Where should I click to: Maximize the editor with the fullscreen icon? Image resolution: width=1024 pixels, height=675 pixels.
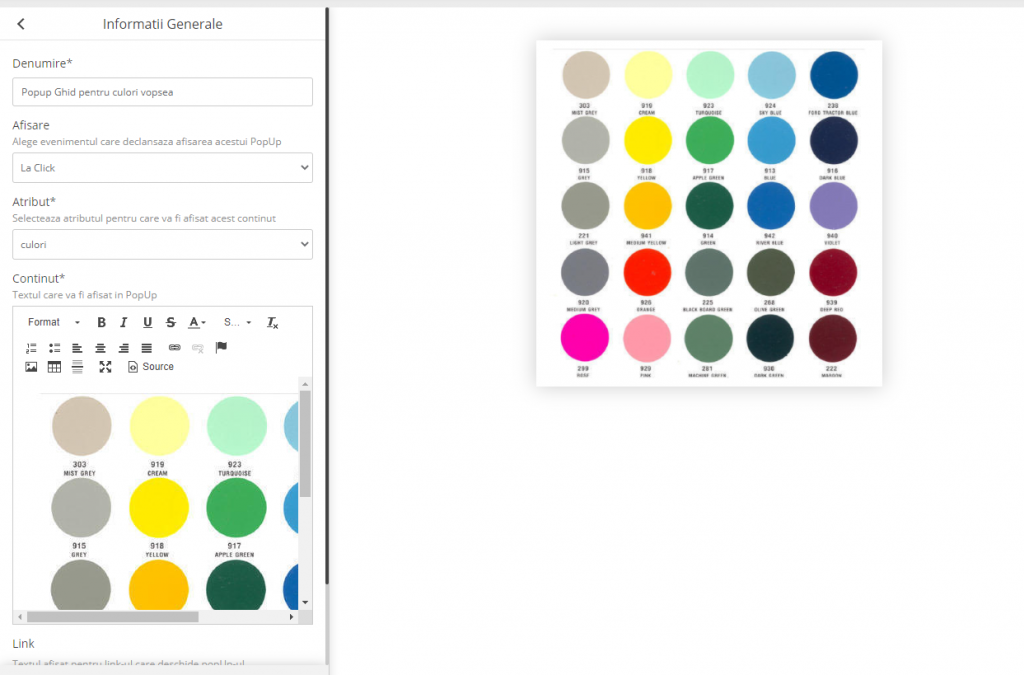[x=105, y=367]
